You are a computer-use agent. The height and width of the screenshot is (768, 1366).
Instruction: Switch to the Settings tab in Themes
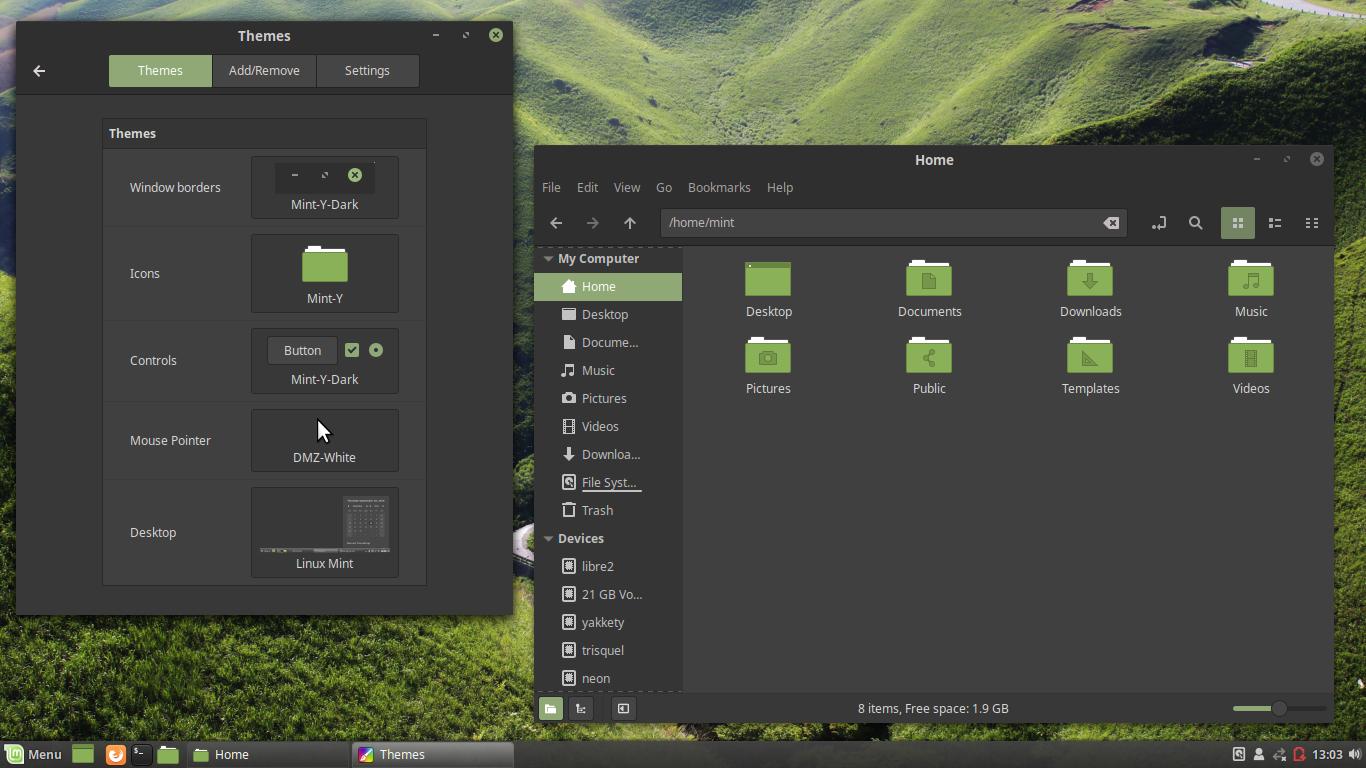pyautogui.click(x=367, y=71)
